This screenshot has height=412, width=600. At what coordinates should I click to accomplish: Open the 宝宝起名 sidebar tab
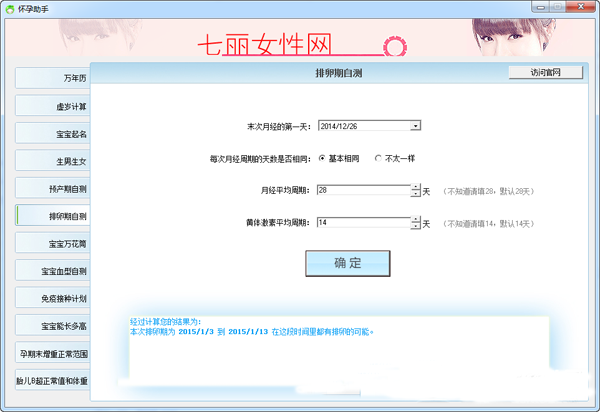(53, 134)
